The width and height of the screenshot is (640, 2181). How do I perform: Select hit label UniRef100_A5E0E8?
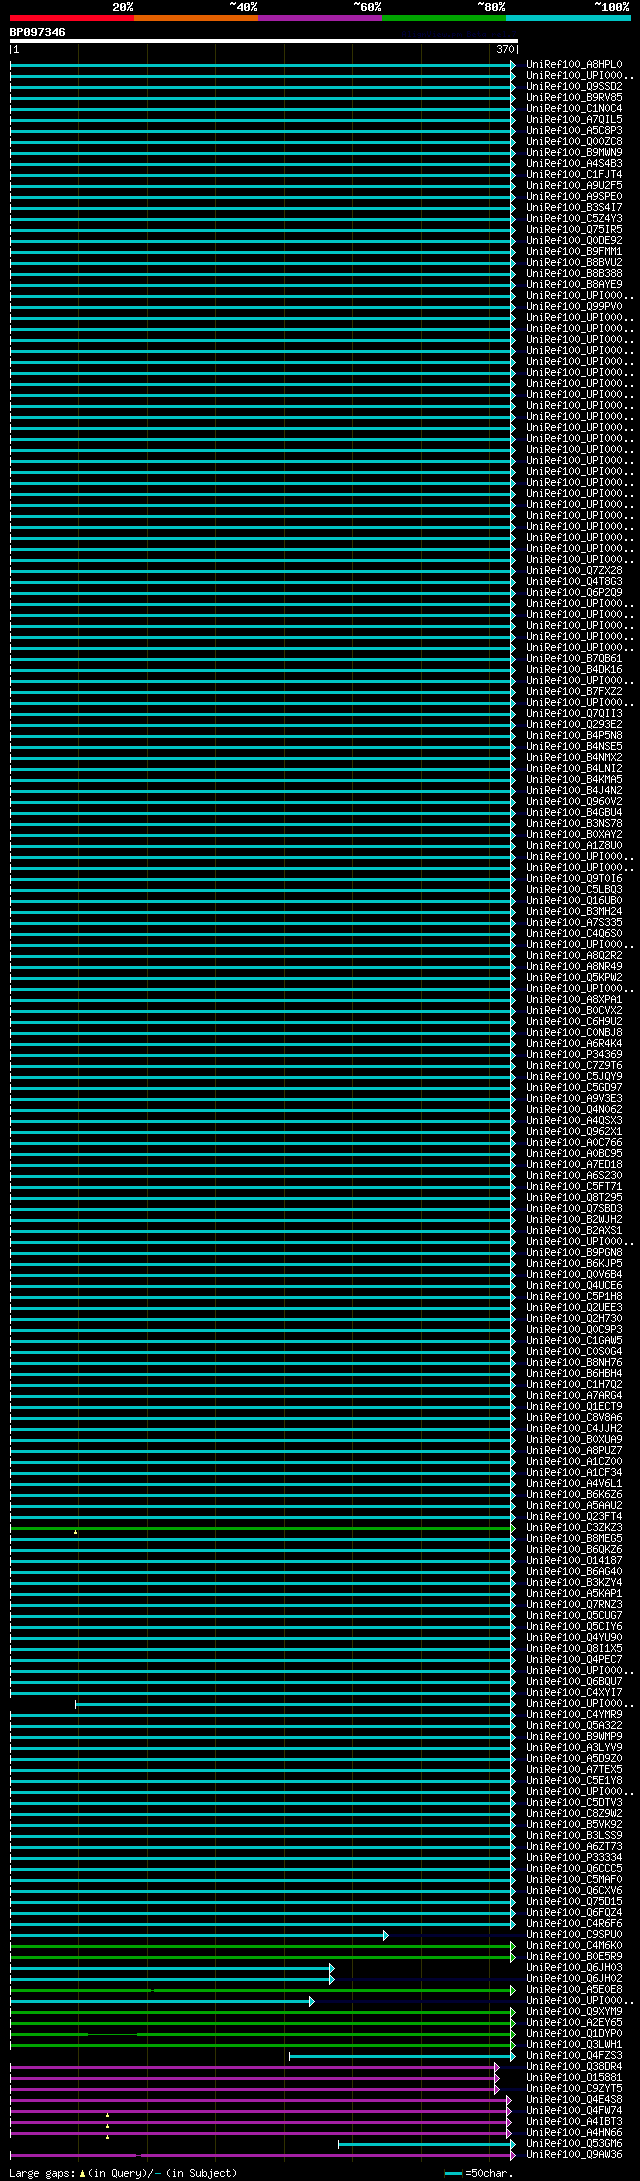(574, 1990)
